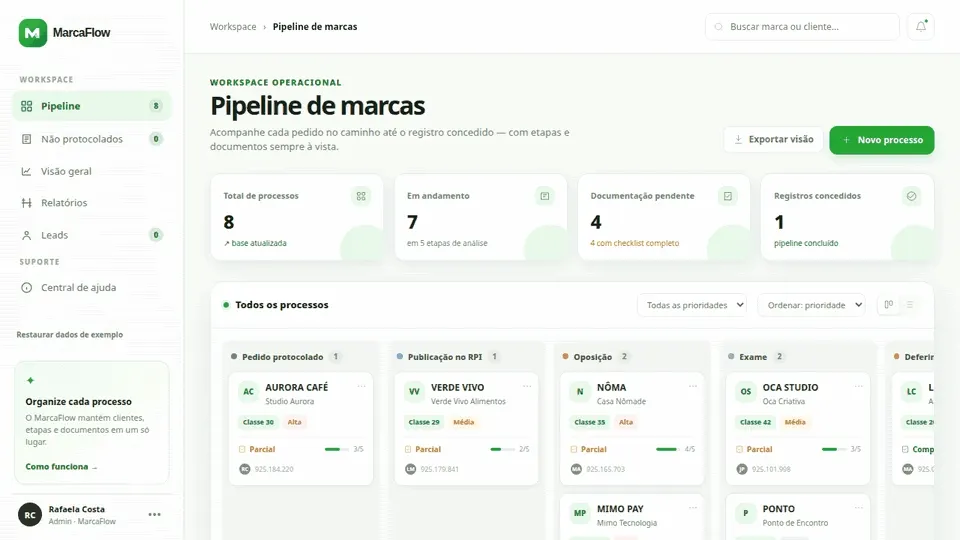Screen dimensions: 960x540
Task: Click the MarcaFlow logo icon
Action: 32,32
